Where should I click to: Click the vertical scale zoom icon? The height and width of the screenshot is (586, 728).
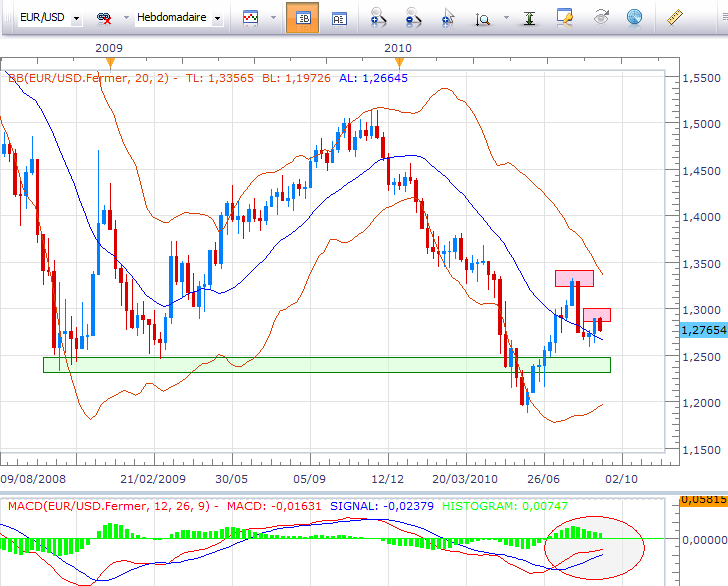(484, 18)
